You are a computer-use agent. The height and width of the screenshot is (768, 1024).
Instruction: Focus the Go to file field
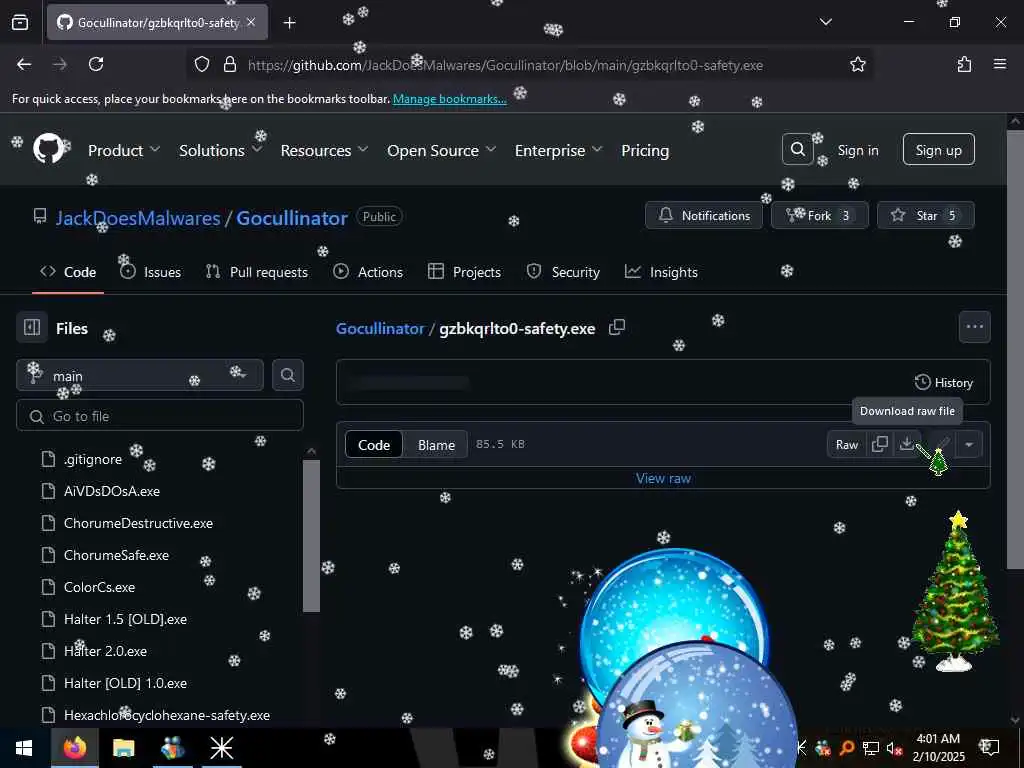point(160,415)
